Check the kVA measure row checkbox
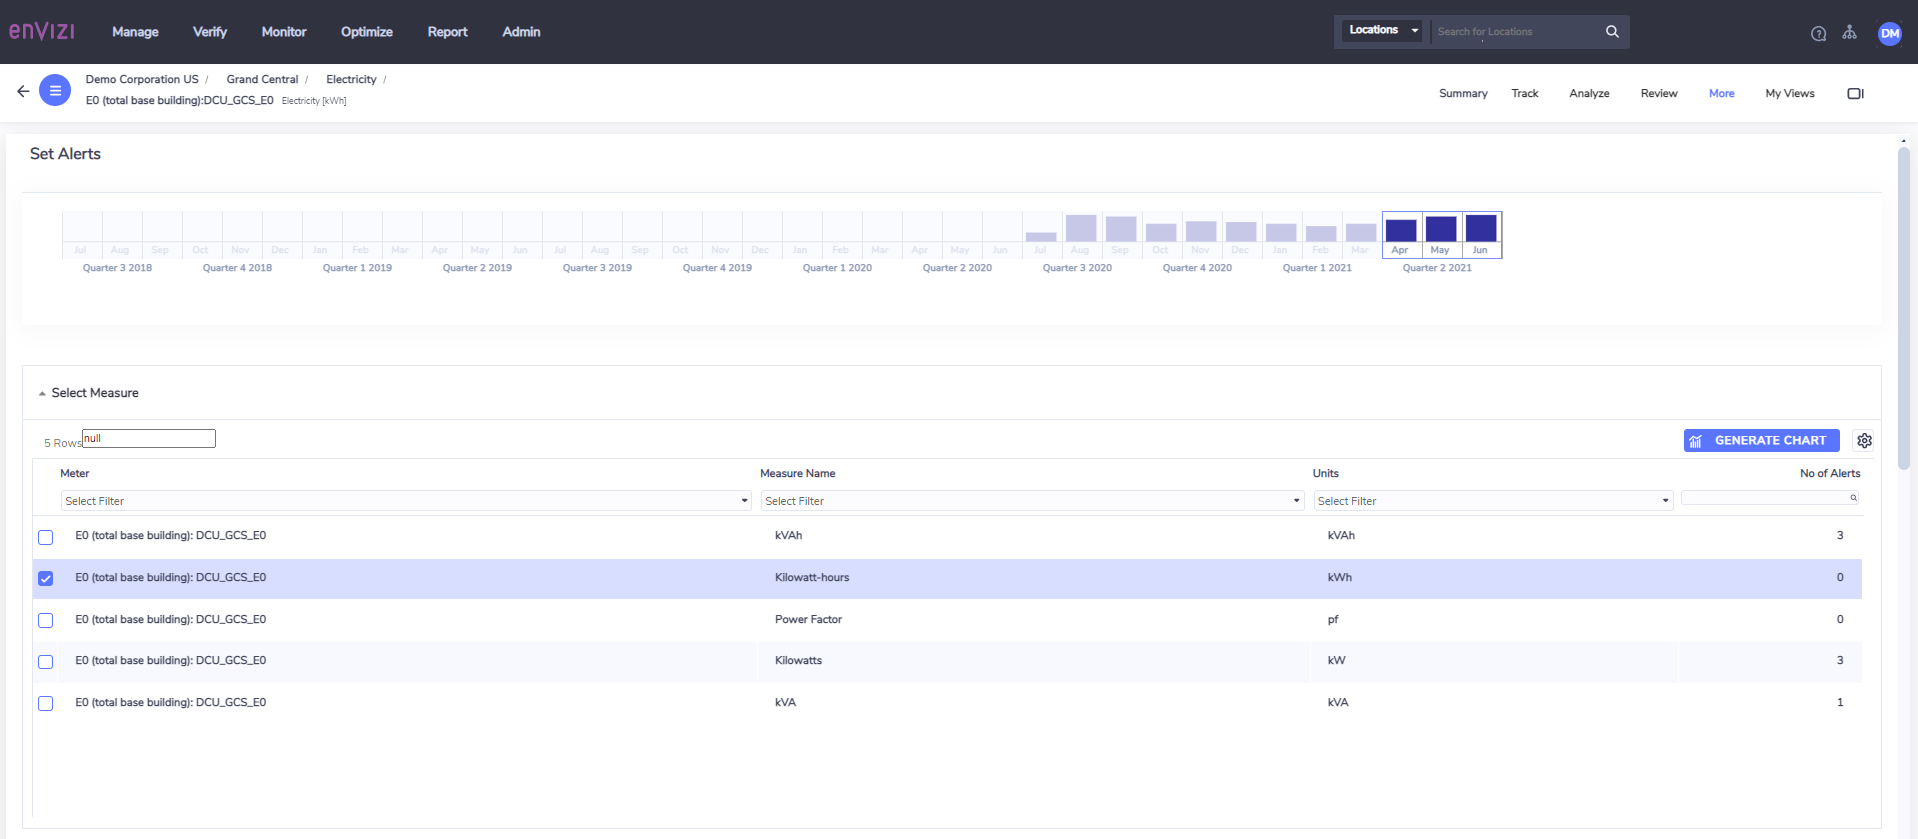Viewport: 1918px width, 839px height. (45, 703)
